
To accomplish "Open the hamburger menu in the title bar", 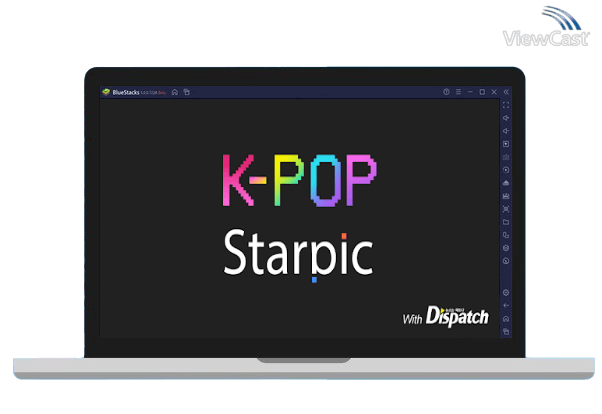I will pyautogui.click(x=458, y=92).
